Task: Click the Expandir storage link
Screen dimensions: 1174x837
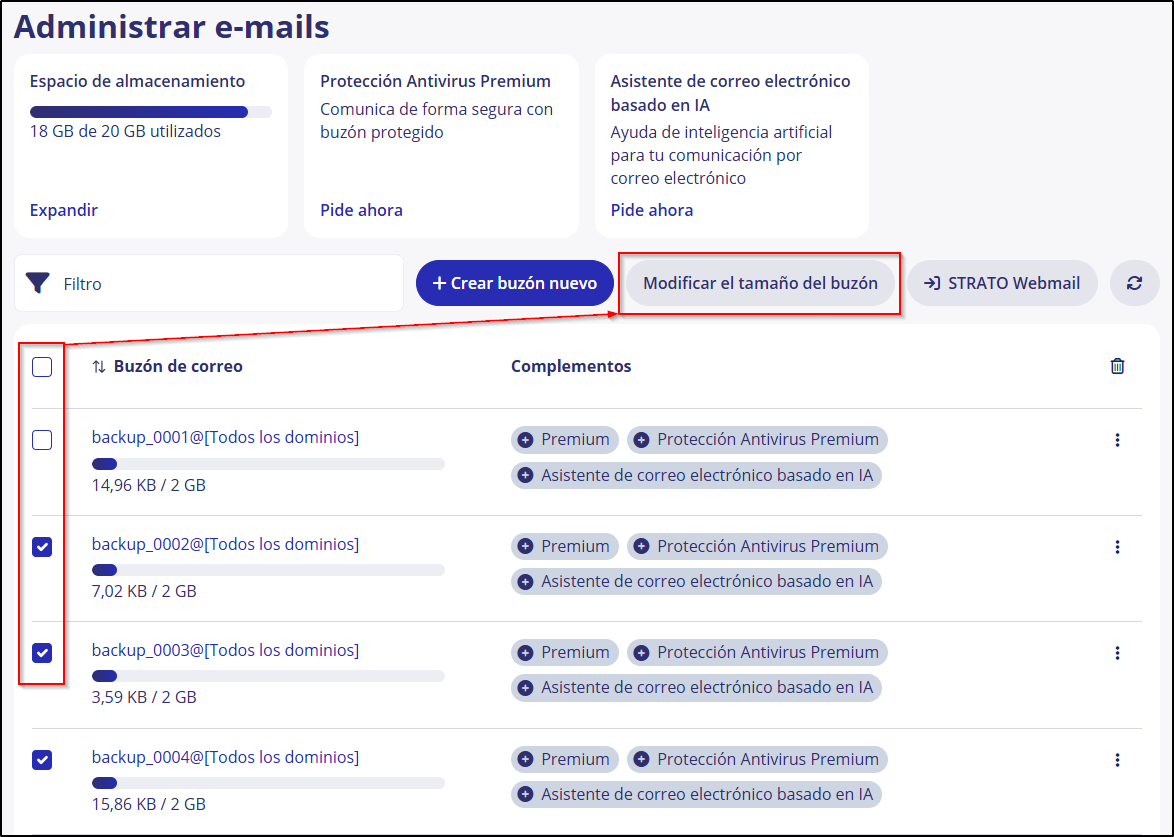Action: tap(62, 210)
